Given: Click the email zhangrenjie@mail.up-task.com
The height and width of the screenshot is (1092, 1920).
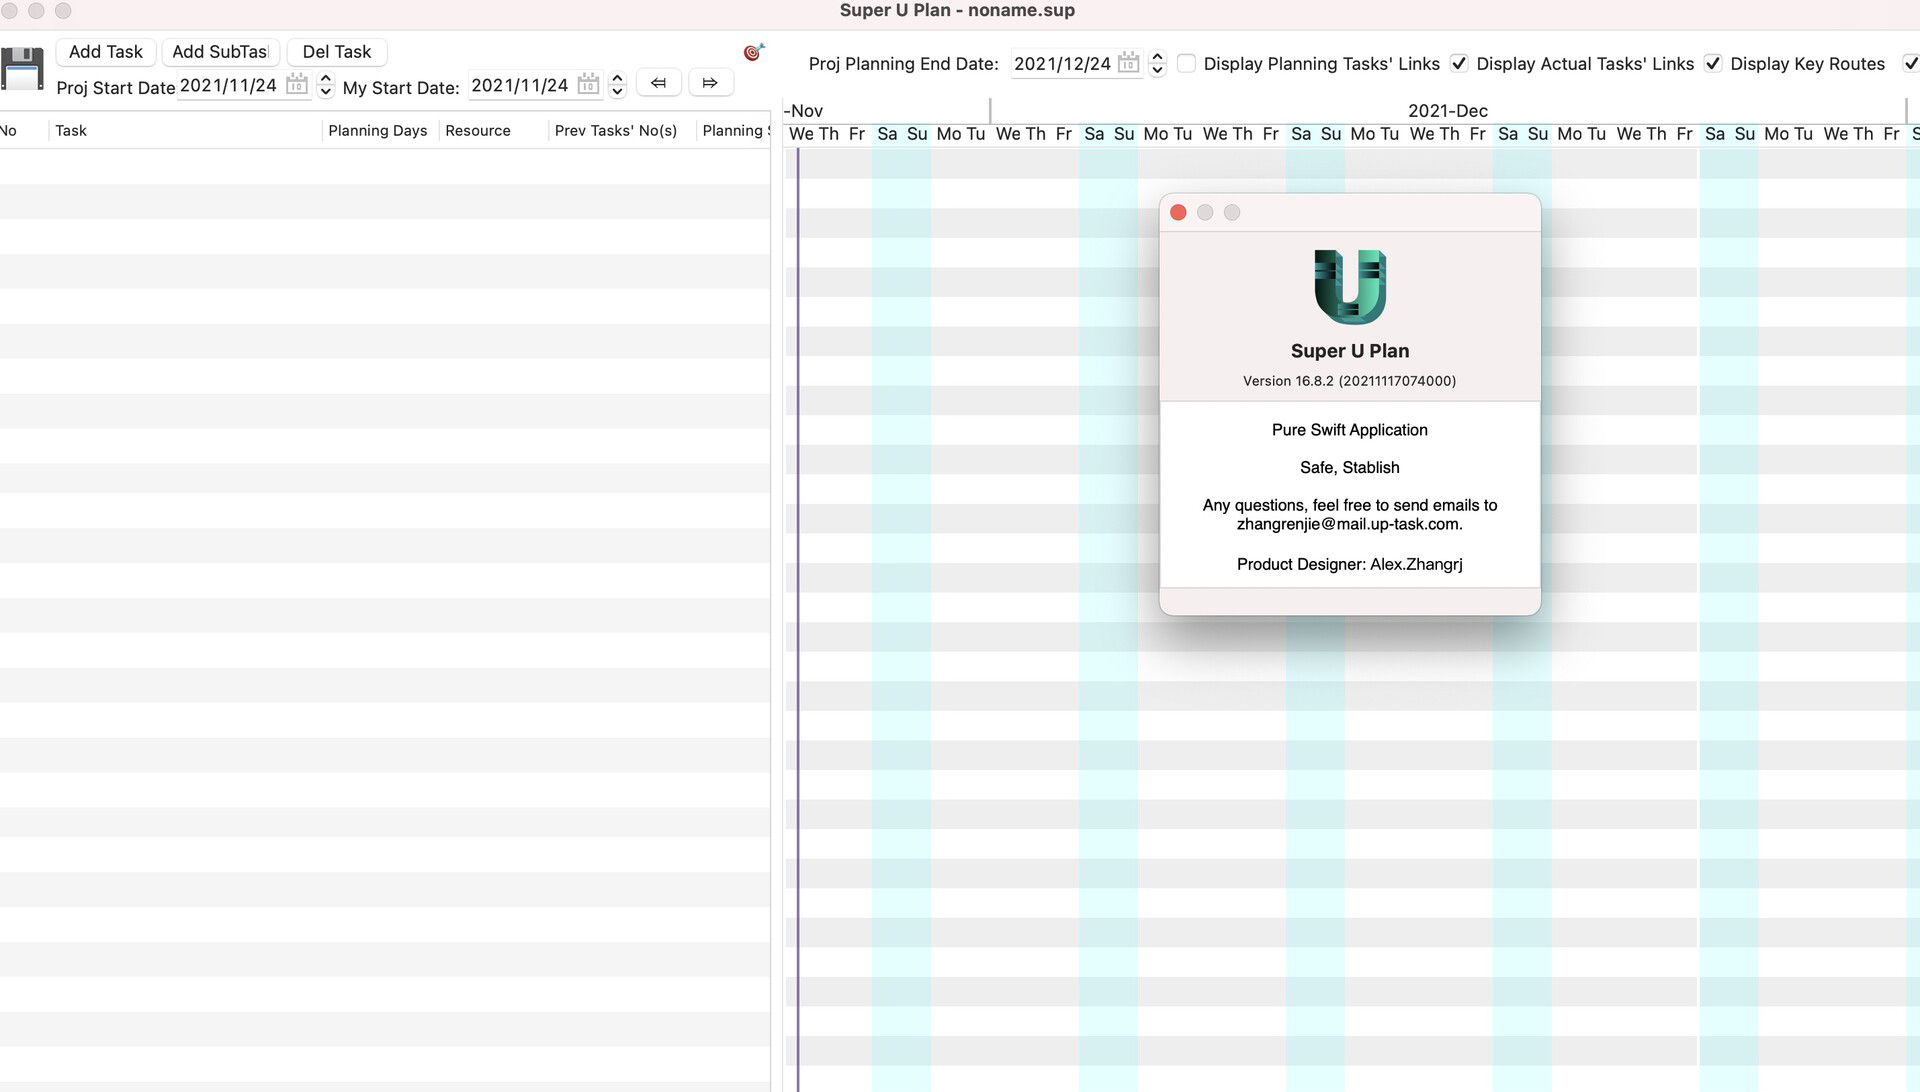Looking at the screenshot, I should coord(1349,524).
